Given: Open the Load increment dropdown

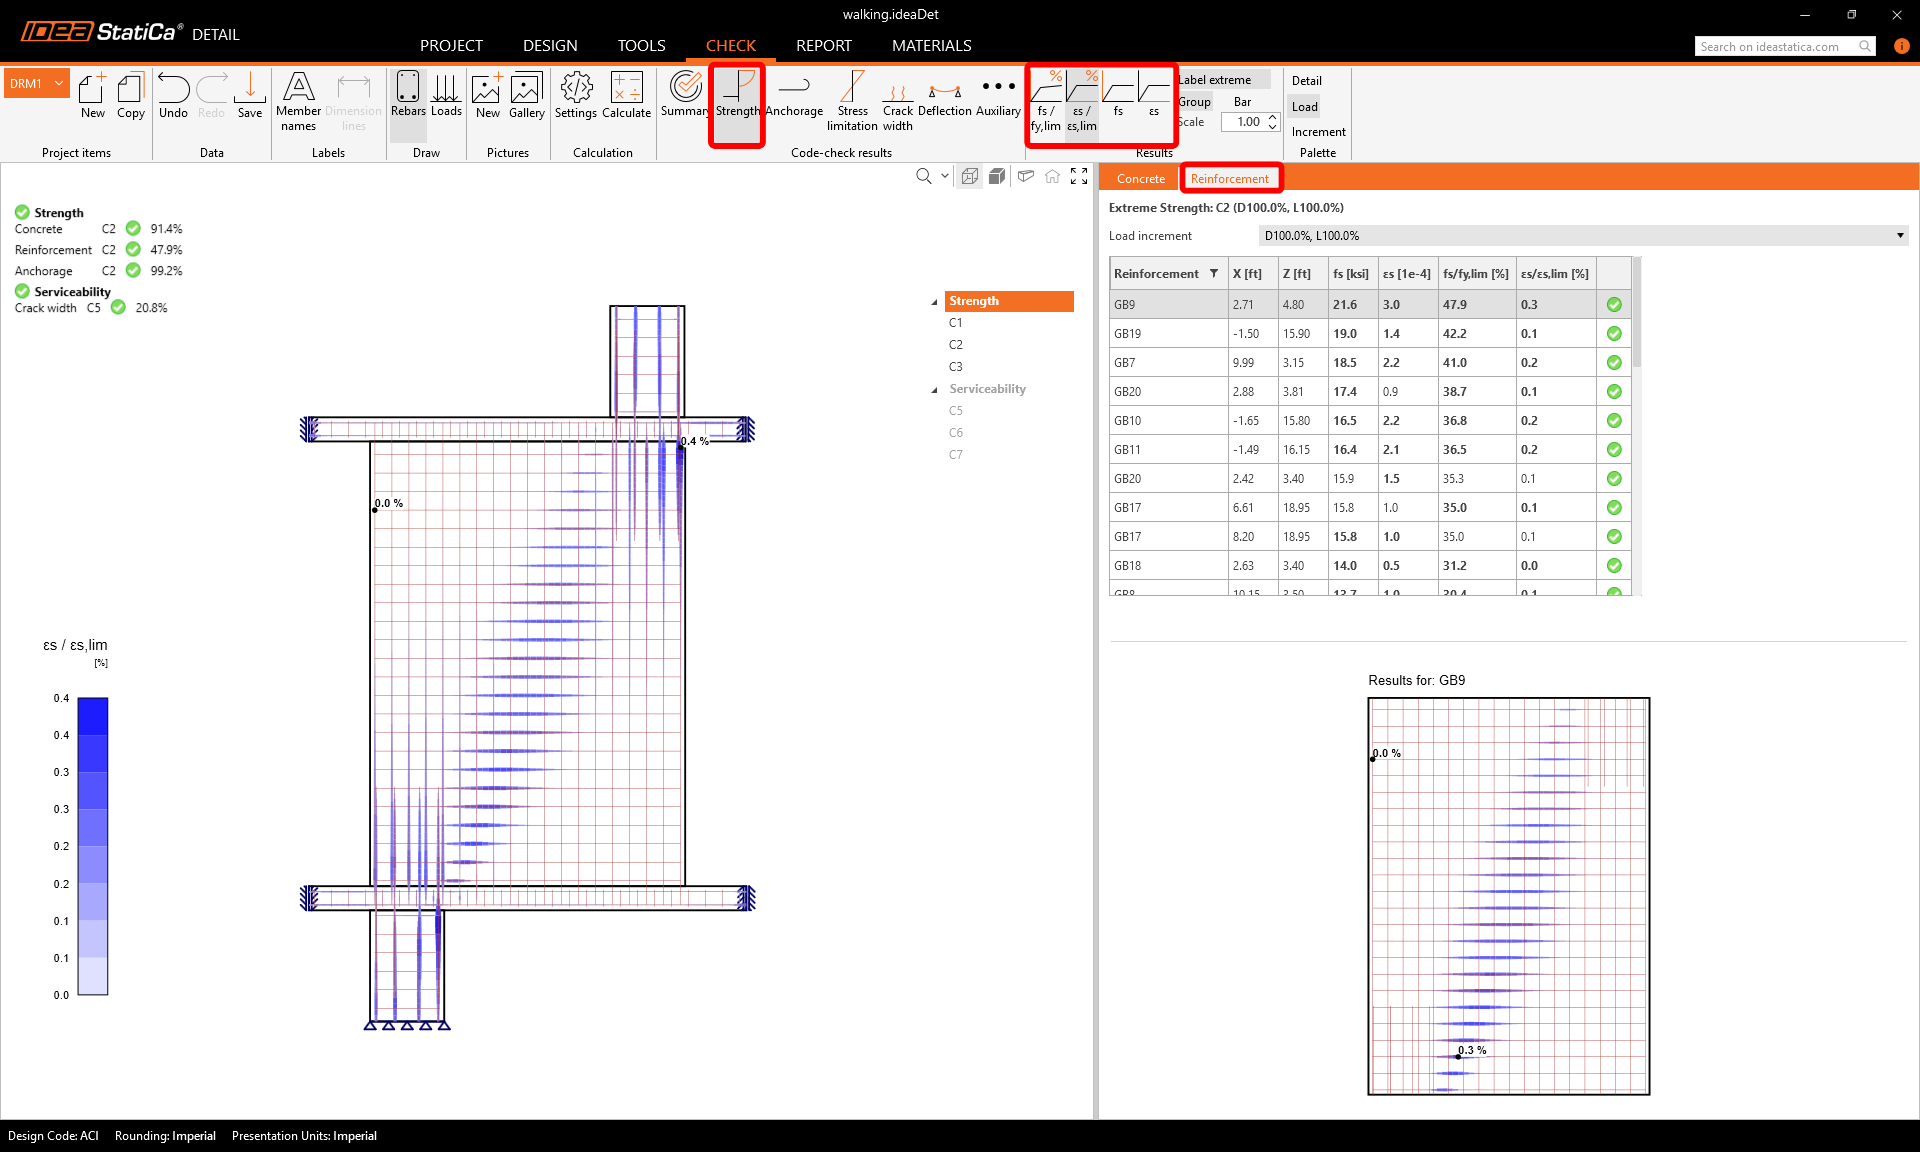Looking at the screenshot, I should (x=1582, y=236).
